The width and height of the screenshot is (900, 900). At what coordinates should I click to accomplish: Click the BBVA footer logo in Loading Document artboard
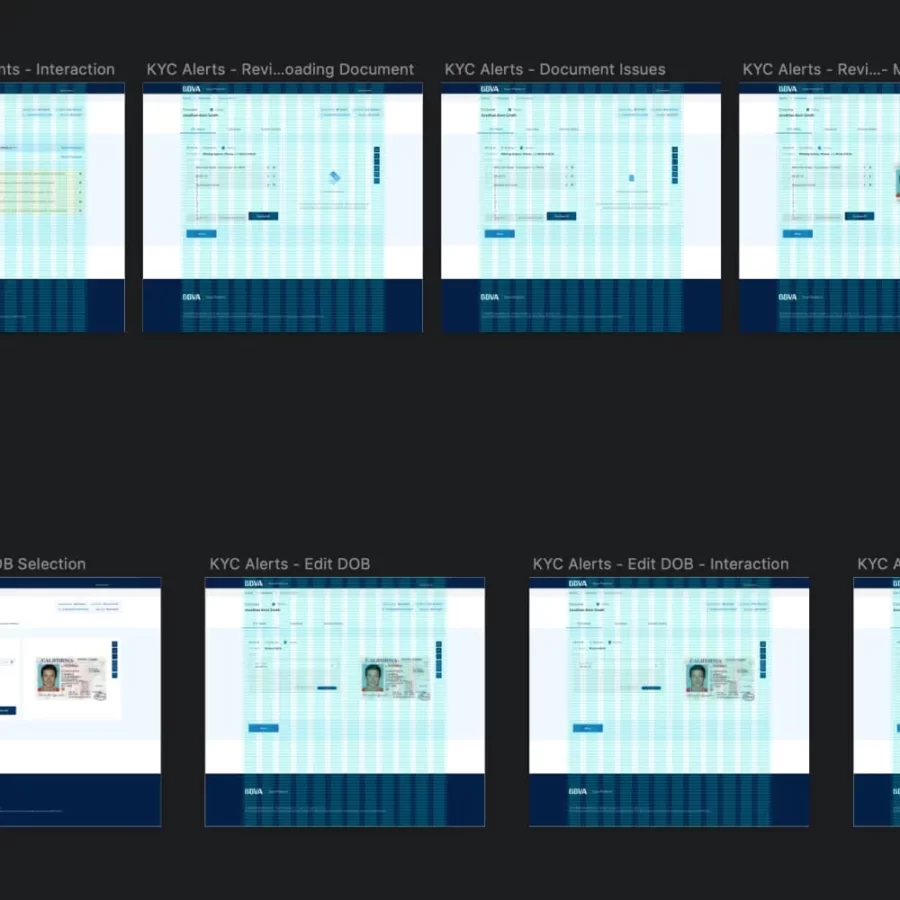click(x=191, y=297)
